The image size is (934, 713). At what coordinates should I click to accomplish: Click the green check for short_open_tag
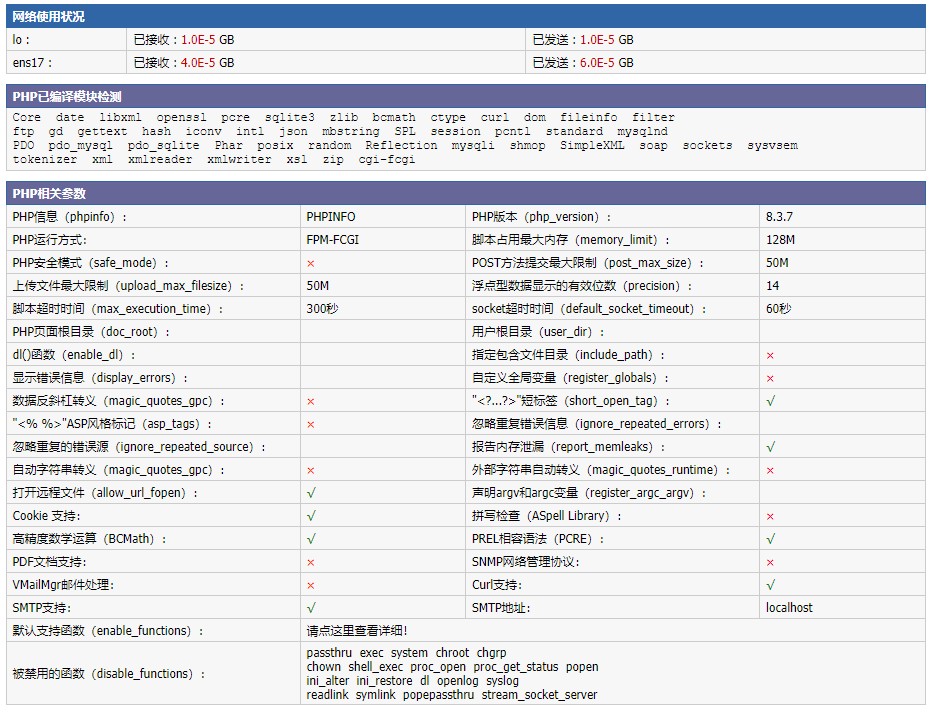click(770, 401)
